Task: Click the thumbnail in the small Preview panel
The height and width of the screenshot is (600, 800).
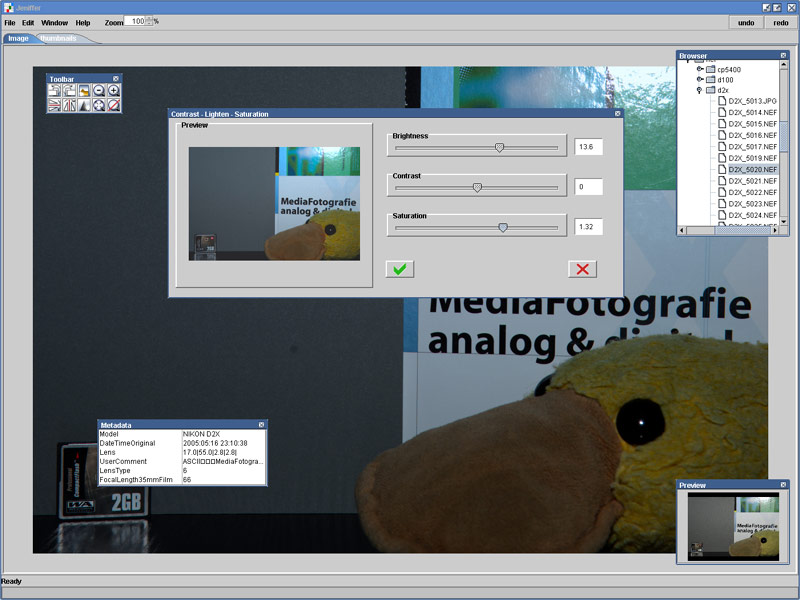Action: tap(733, 527)
